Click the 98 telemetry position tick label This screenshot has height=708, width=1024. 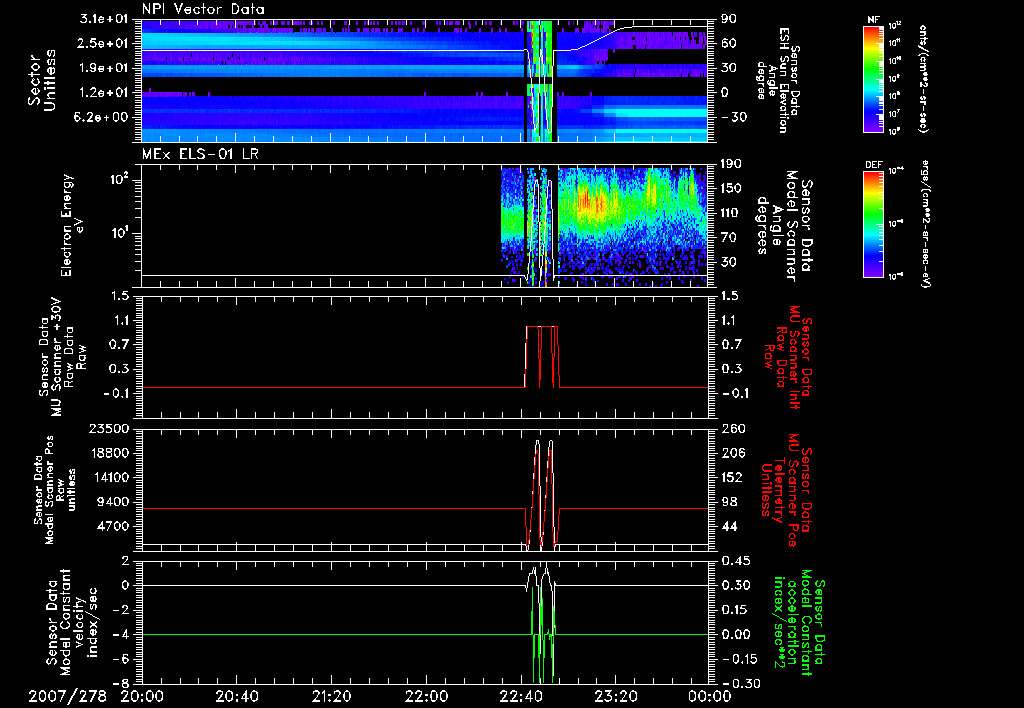728,502
